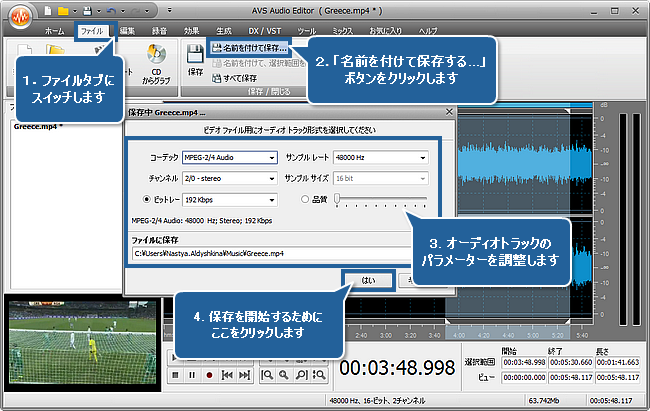Click the zoom to selection end magnifier icon
This screenshot has height=411, width=650.
(x=301, y=375)
